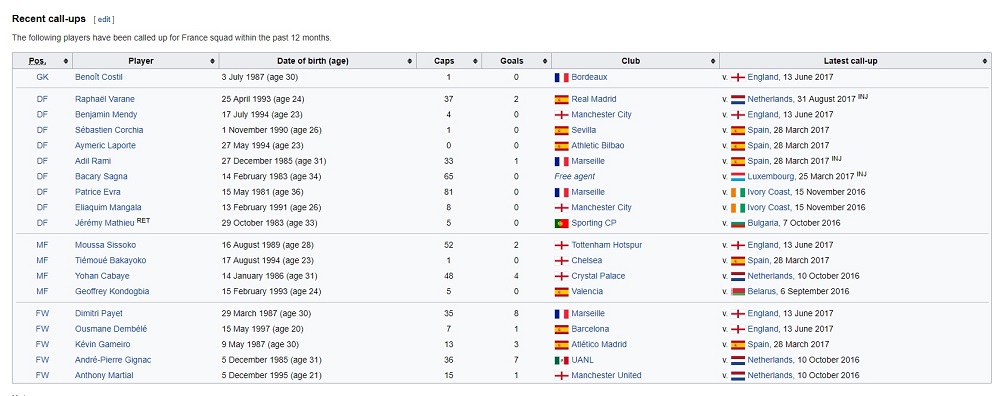The width and height of the screenshot is (1000, 396).
Task: Open Ivory Coast link in Patrice Evra row
Action: click(769, 192)
